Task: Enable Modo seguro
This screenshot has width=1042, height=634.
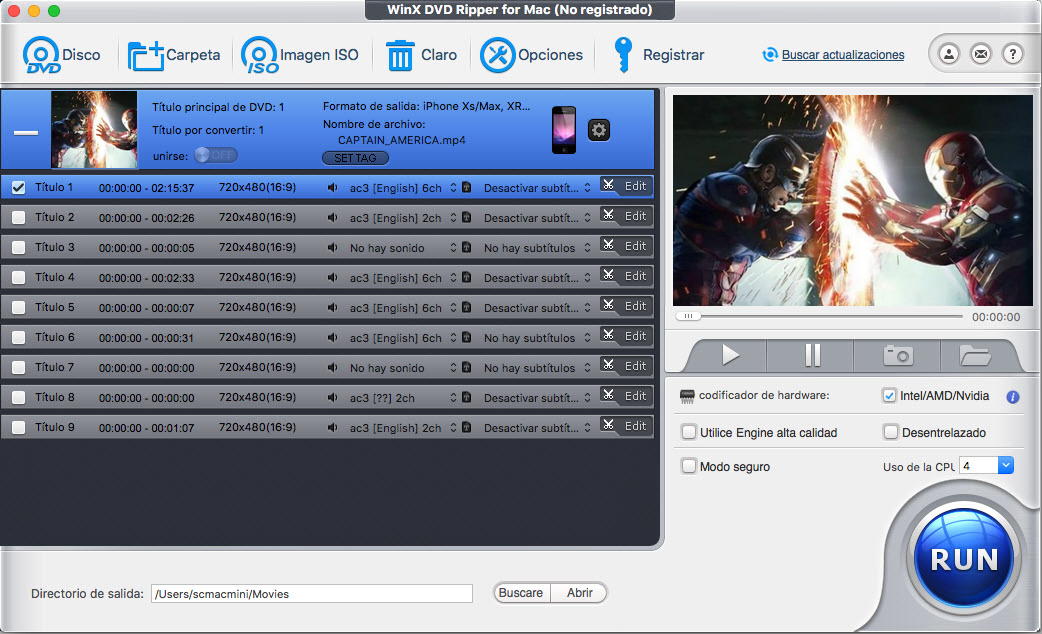Action: pyautogui.click(x=689, y=466)
